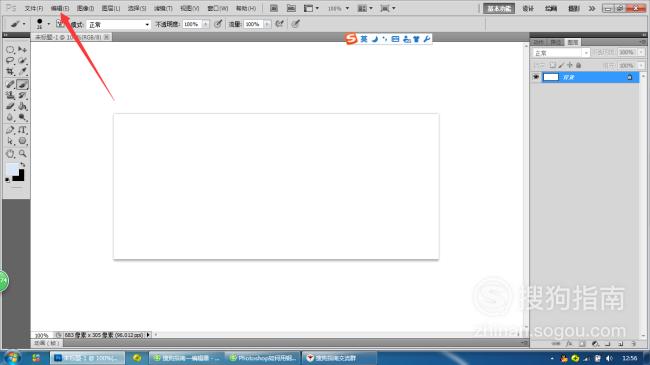Open the flow slider arrow in options bar
The image size is (650, 365).
coord(267,24)
